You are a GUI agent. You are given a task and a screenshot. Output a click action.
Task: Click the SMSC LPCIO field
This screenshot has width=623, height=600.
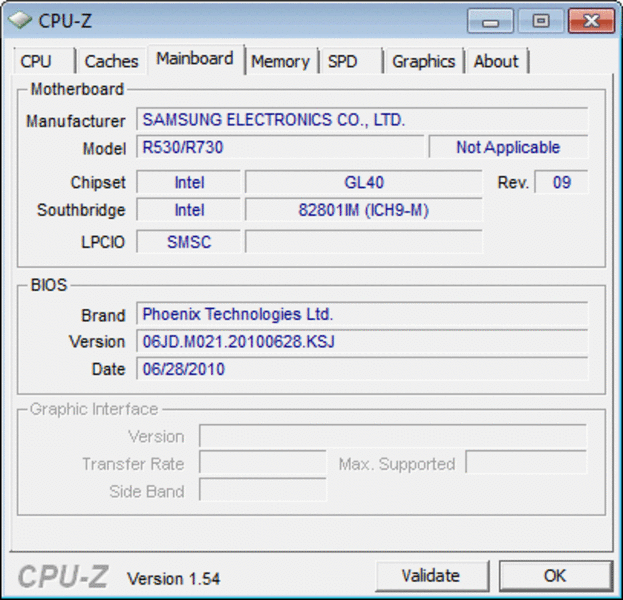point(189,242)
